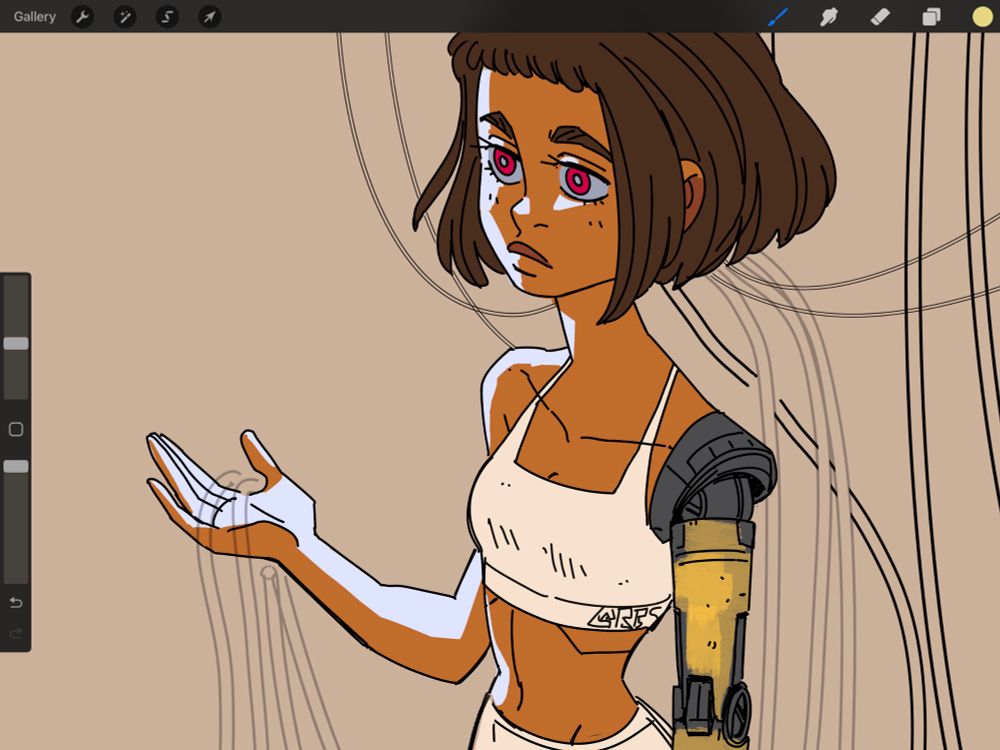Image resolution: width=1000 pixels, height=750 pixels.
Task: Activate the Selection tool
Action: point(168,16)
